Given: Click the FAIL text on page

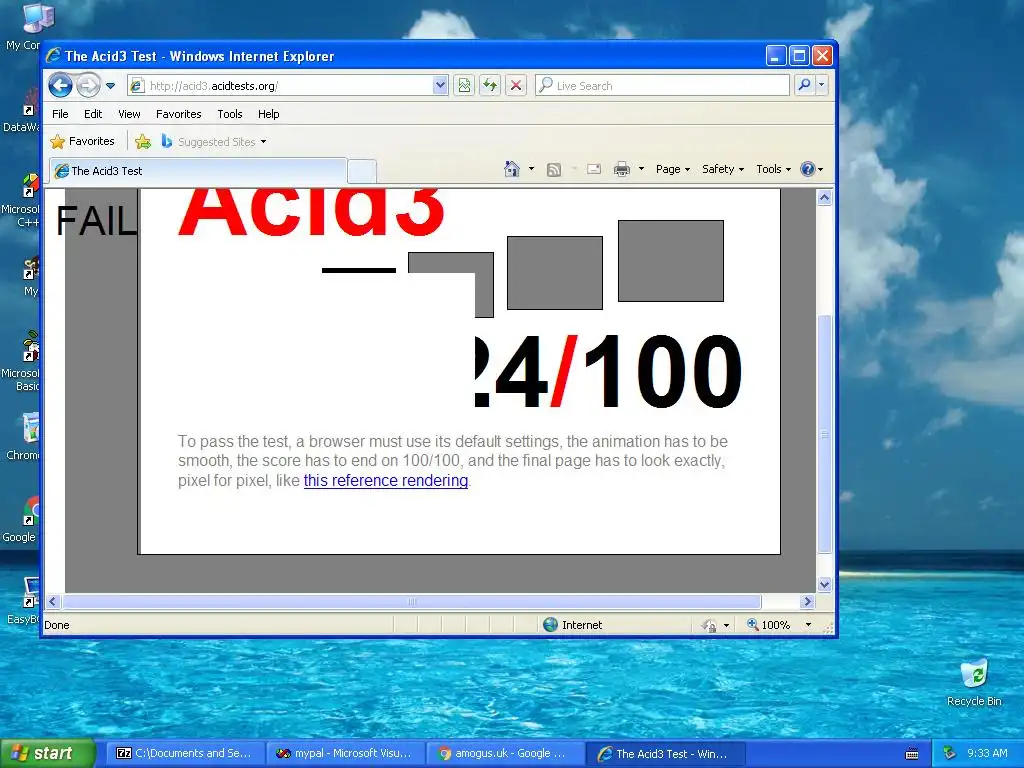Looking at the screenshot, I should pos(97,221).
